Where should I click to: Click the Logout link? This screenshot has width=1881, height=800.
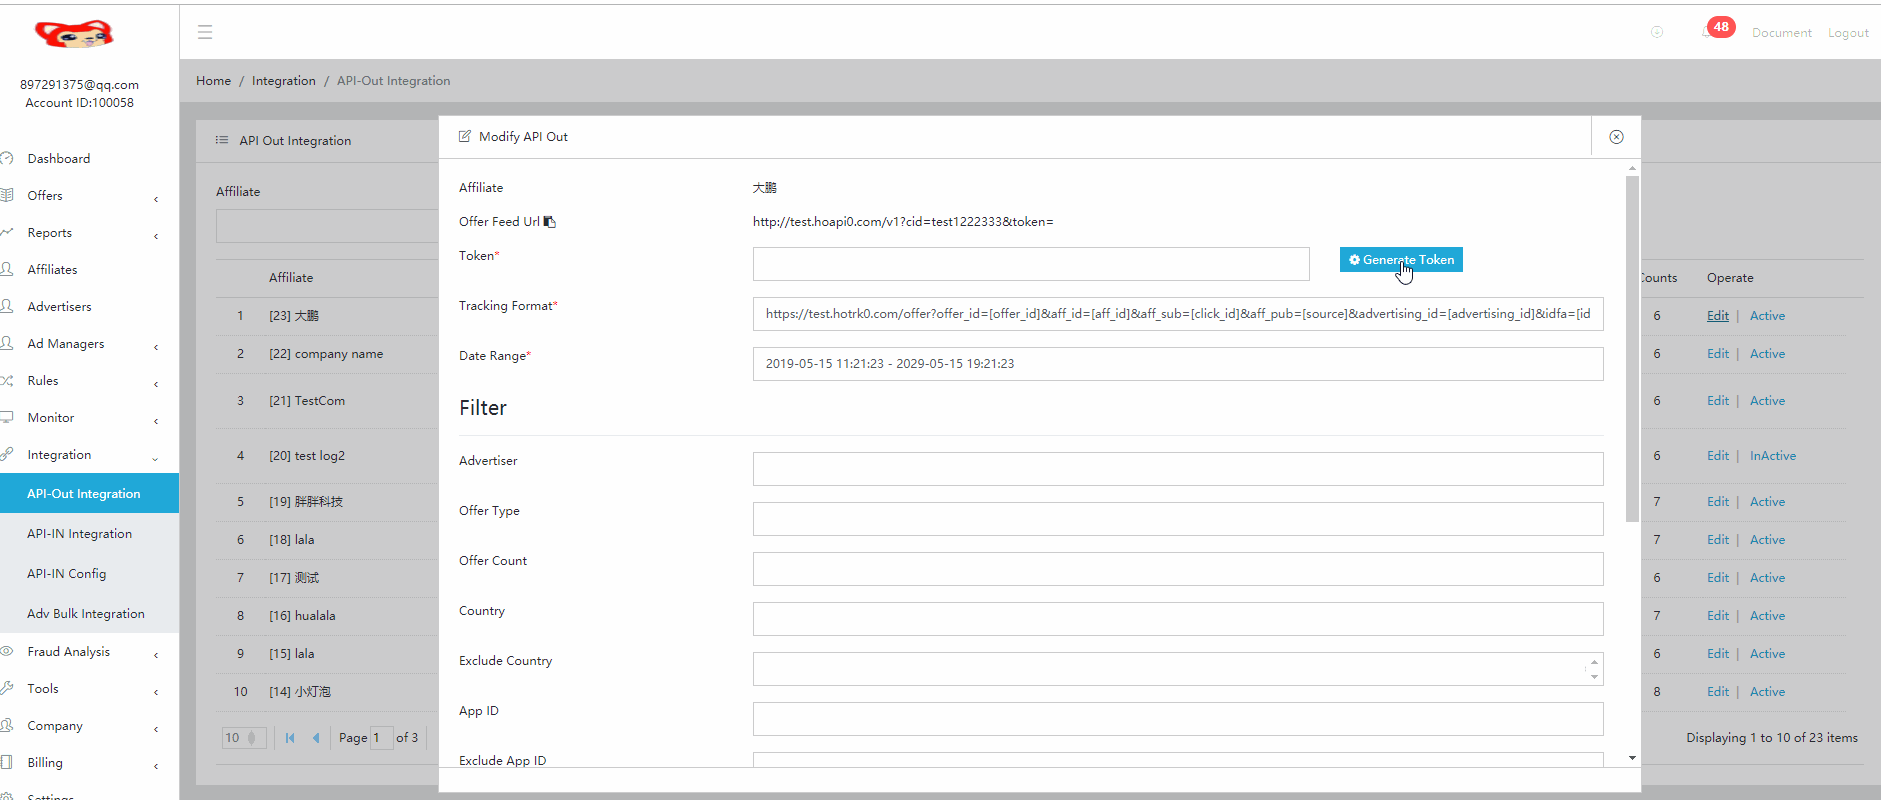(x=1848, y=33)
